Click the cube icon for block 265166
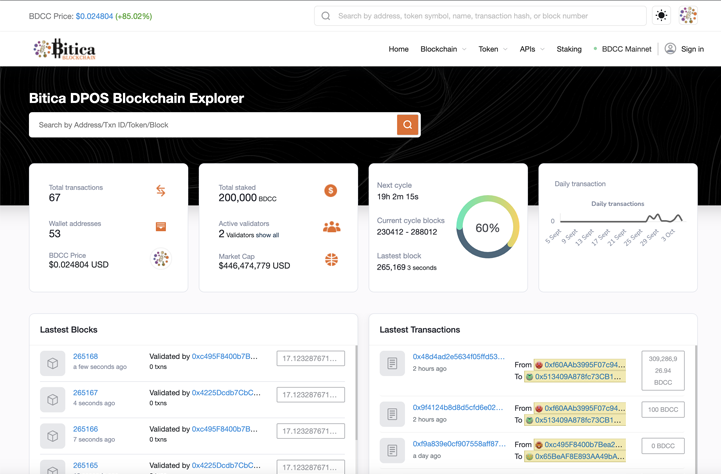Image resolution: width=721 pixels, height=474 pixels. pos(52,436)
